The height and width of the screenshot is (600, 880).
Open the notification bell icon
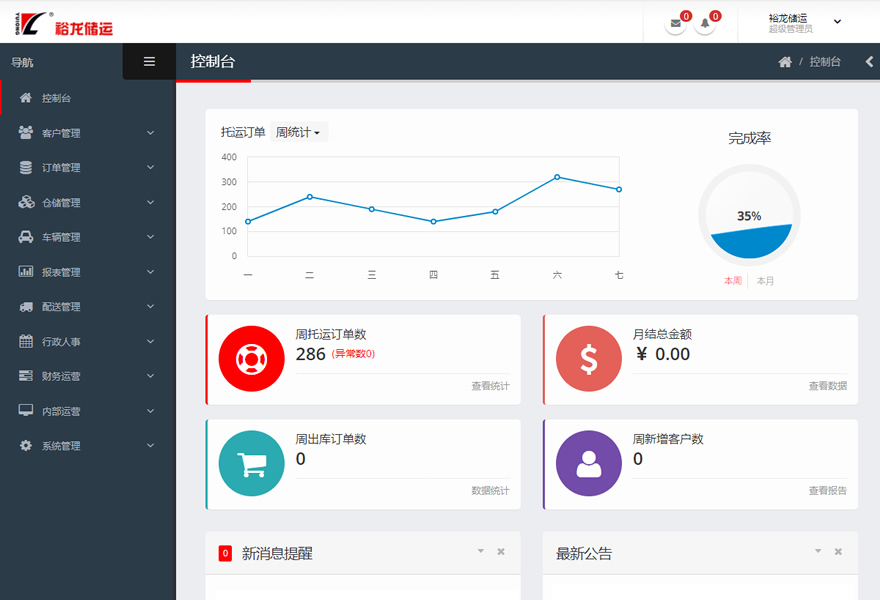(705, 24)
